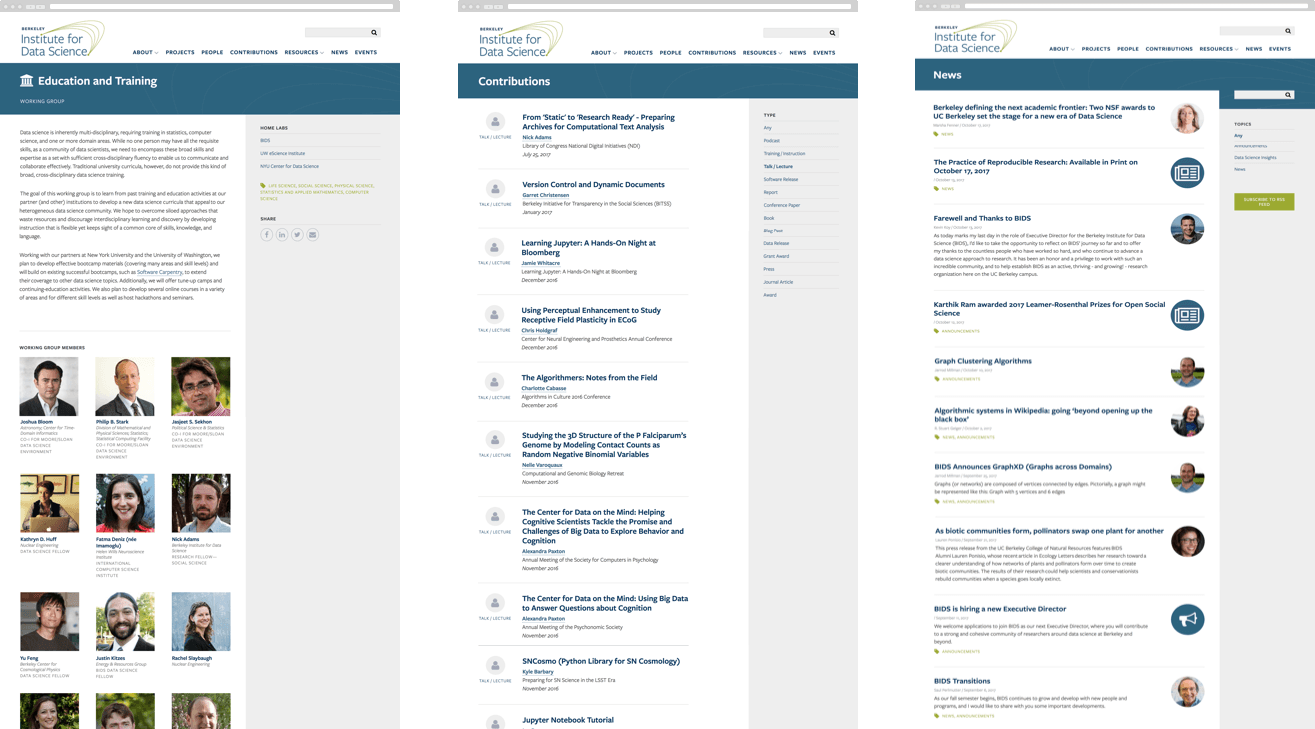Click the newspaper icon for Reproducible Research article
Viewport: 1315px width, 729px height.
[1188, 172]
